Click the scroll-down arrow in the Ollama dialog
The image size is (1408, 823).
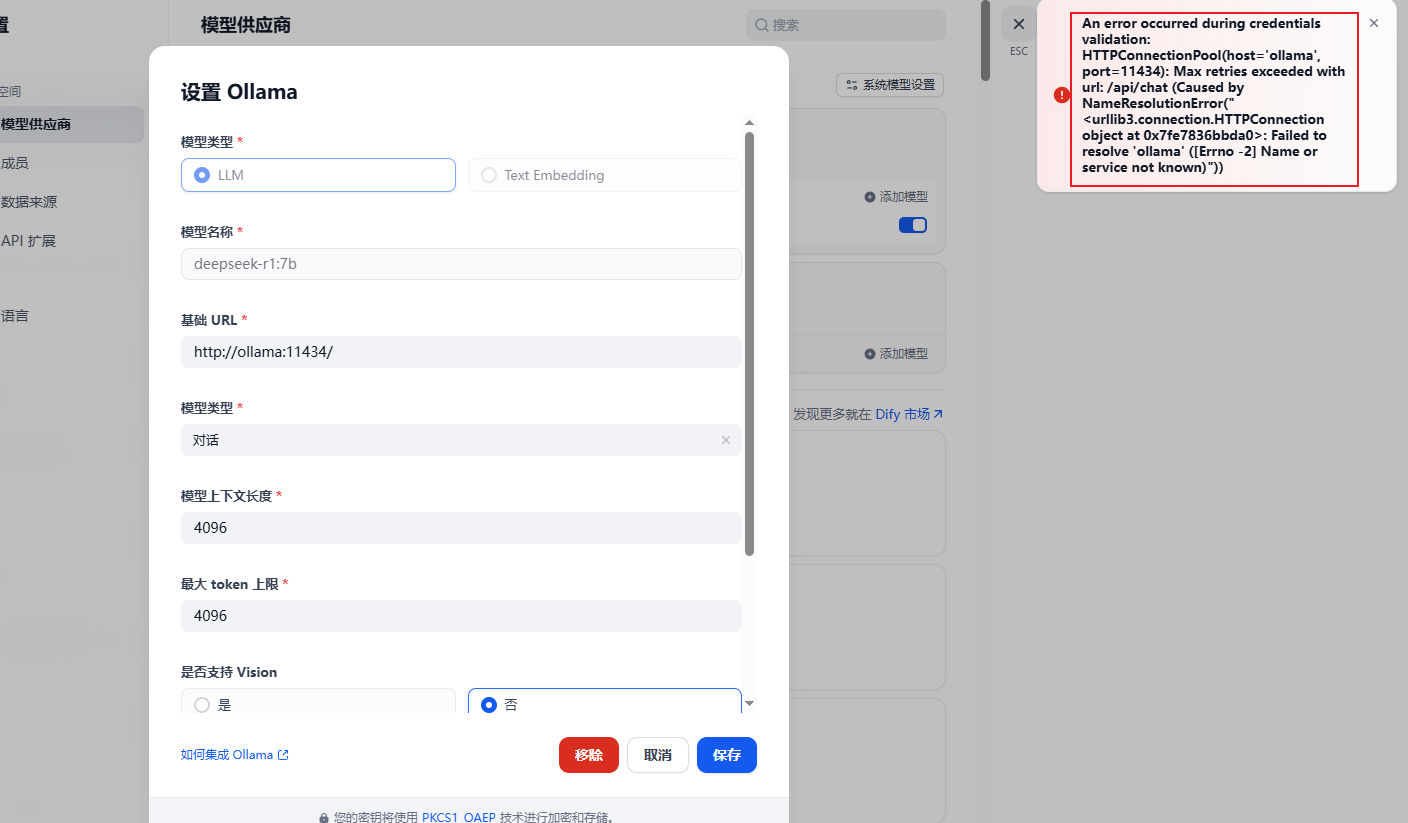tap(750, 704)
